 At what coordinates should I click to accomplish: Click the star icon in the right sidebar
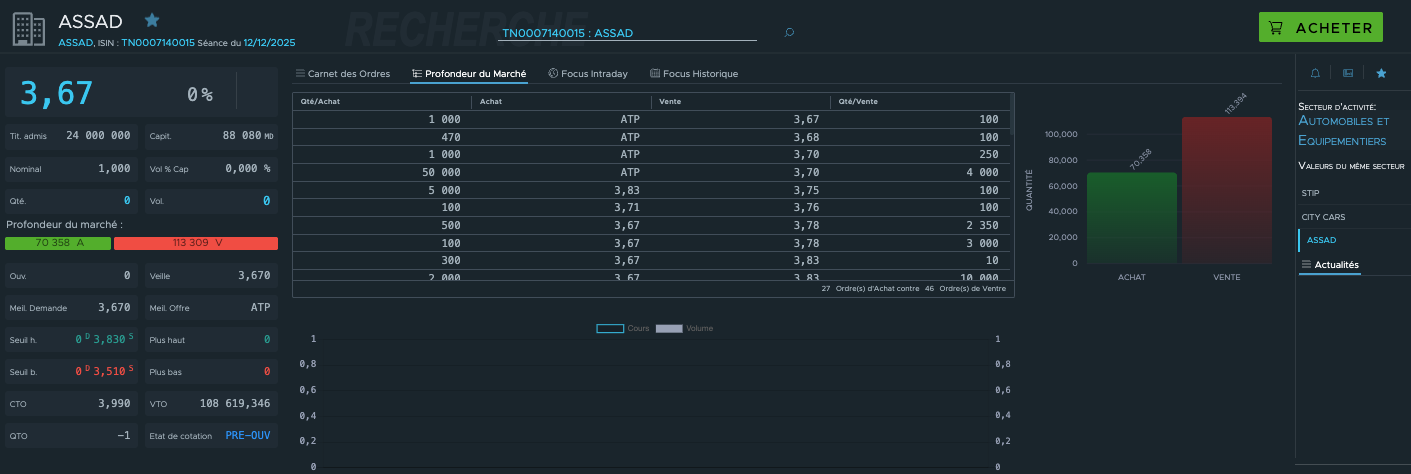tap(1381, 73)
